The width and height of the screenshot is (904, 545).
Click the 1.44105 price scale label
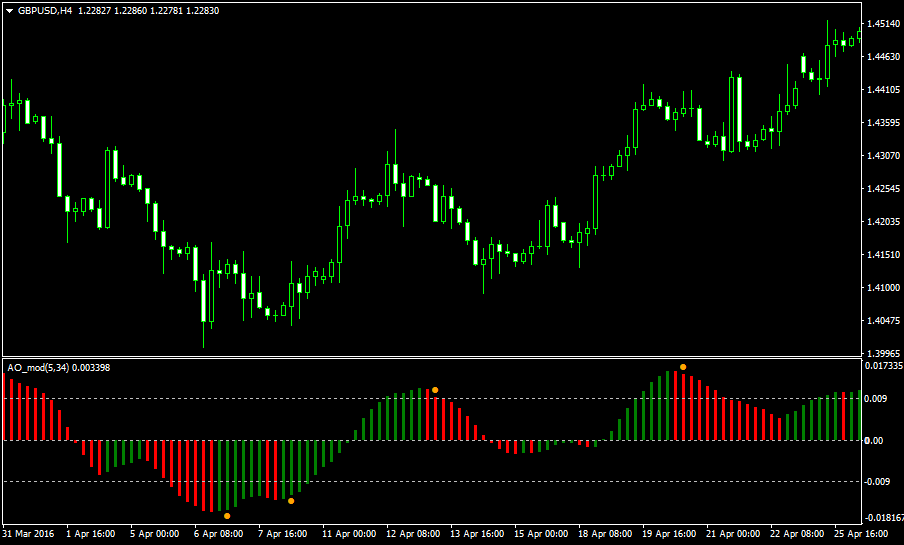click(883, 89)
